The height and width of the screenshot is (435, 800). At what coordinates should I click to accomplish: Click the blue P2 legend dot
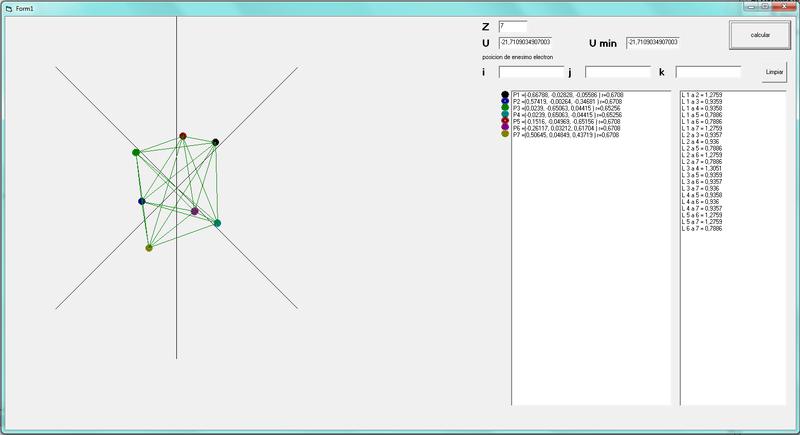pos(505,102)
